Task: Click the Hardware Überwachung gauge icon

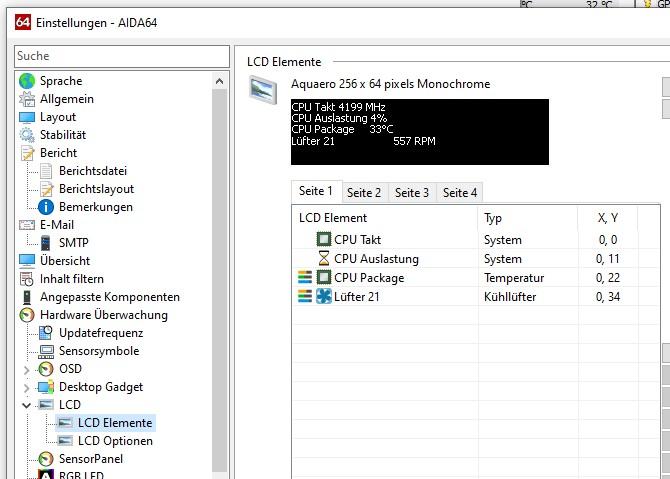Action: tap(27, 315)
